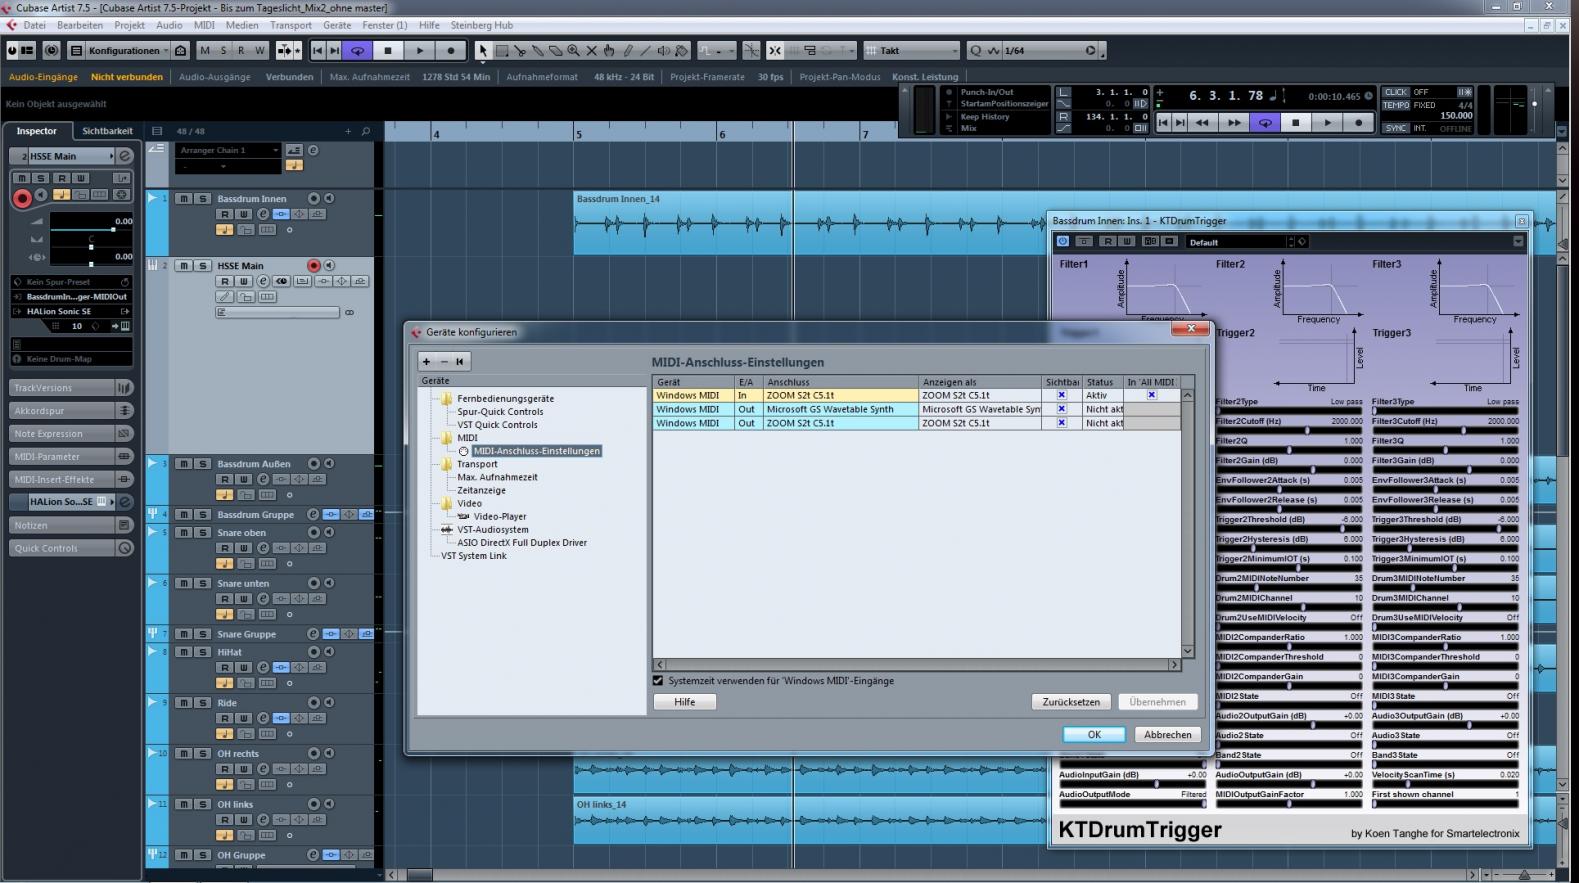Image resolution: width=1579 pixels, height=883 pixels.
Task: Click add track plus icon in track list header
Action: 348,131
